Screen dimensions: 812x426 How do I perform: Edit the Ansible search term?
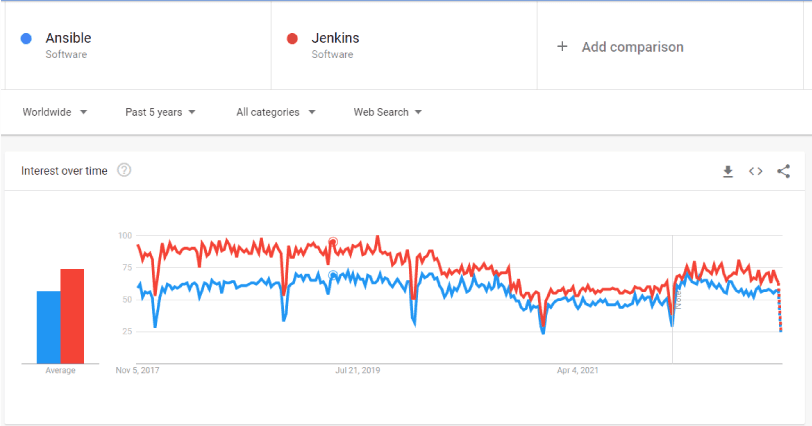tap(68, 39)
